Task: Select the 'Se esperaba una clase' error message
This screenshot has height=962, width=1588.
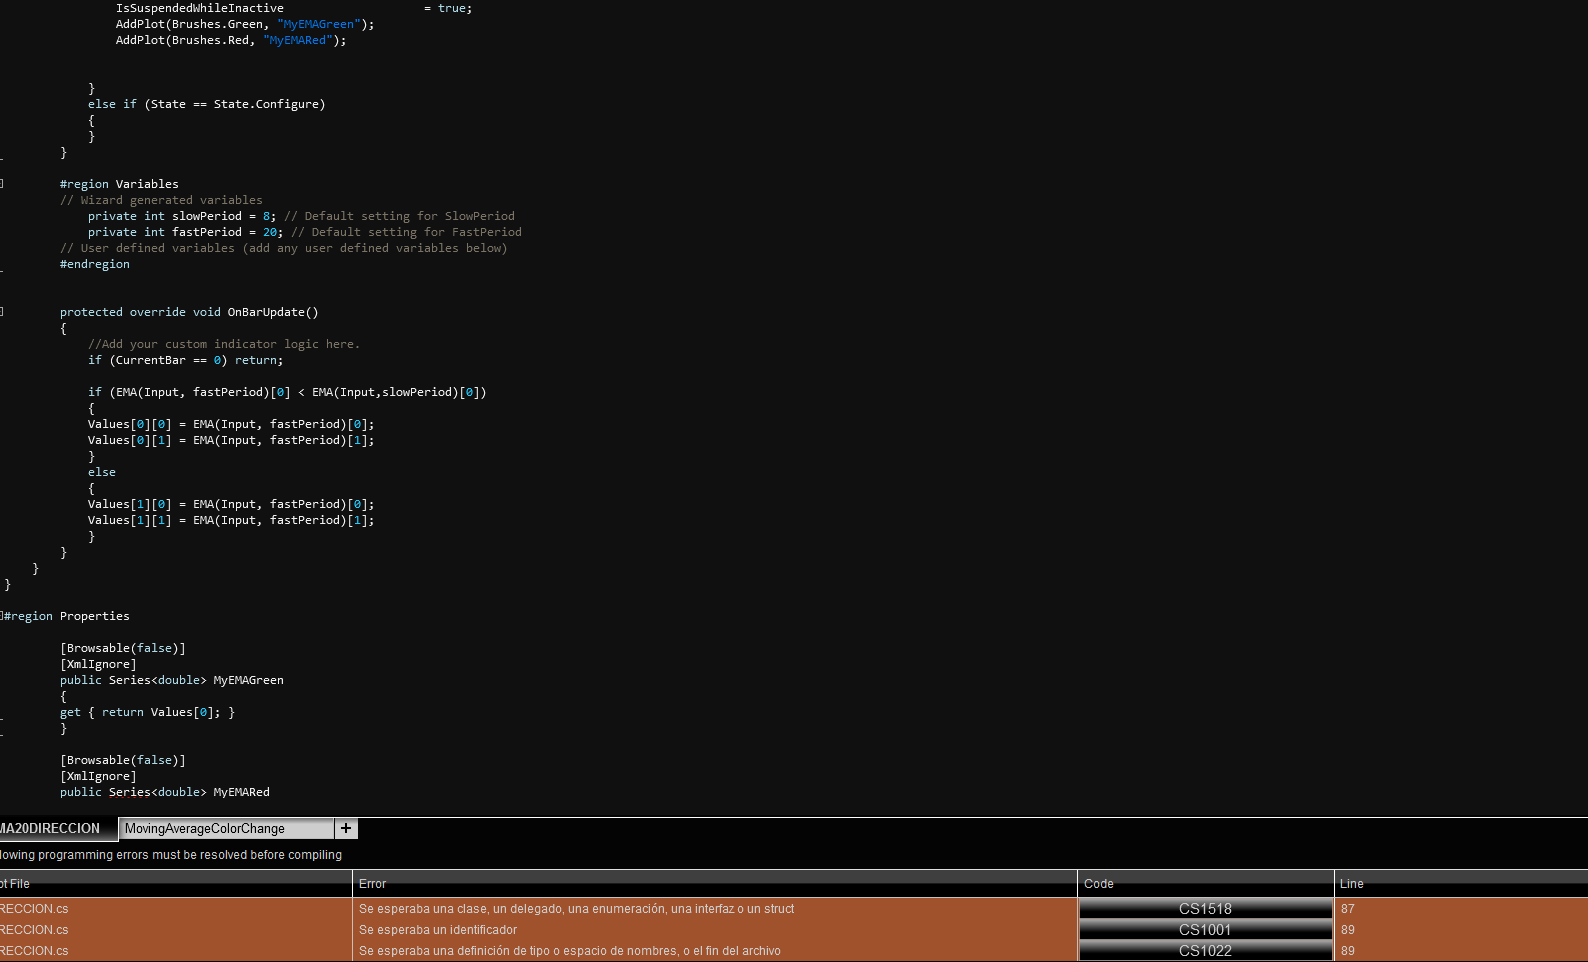Action: pos(577,909)
